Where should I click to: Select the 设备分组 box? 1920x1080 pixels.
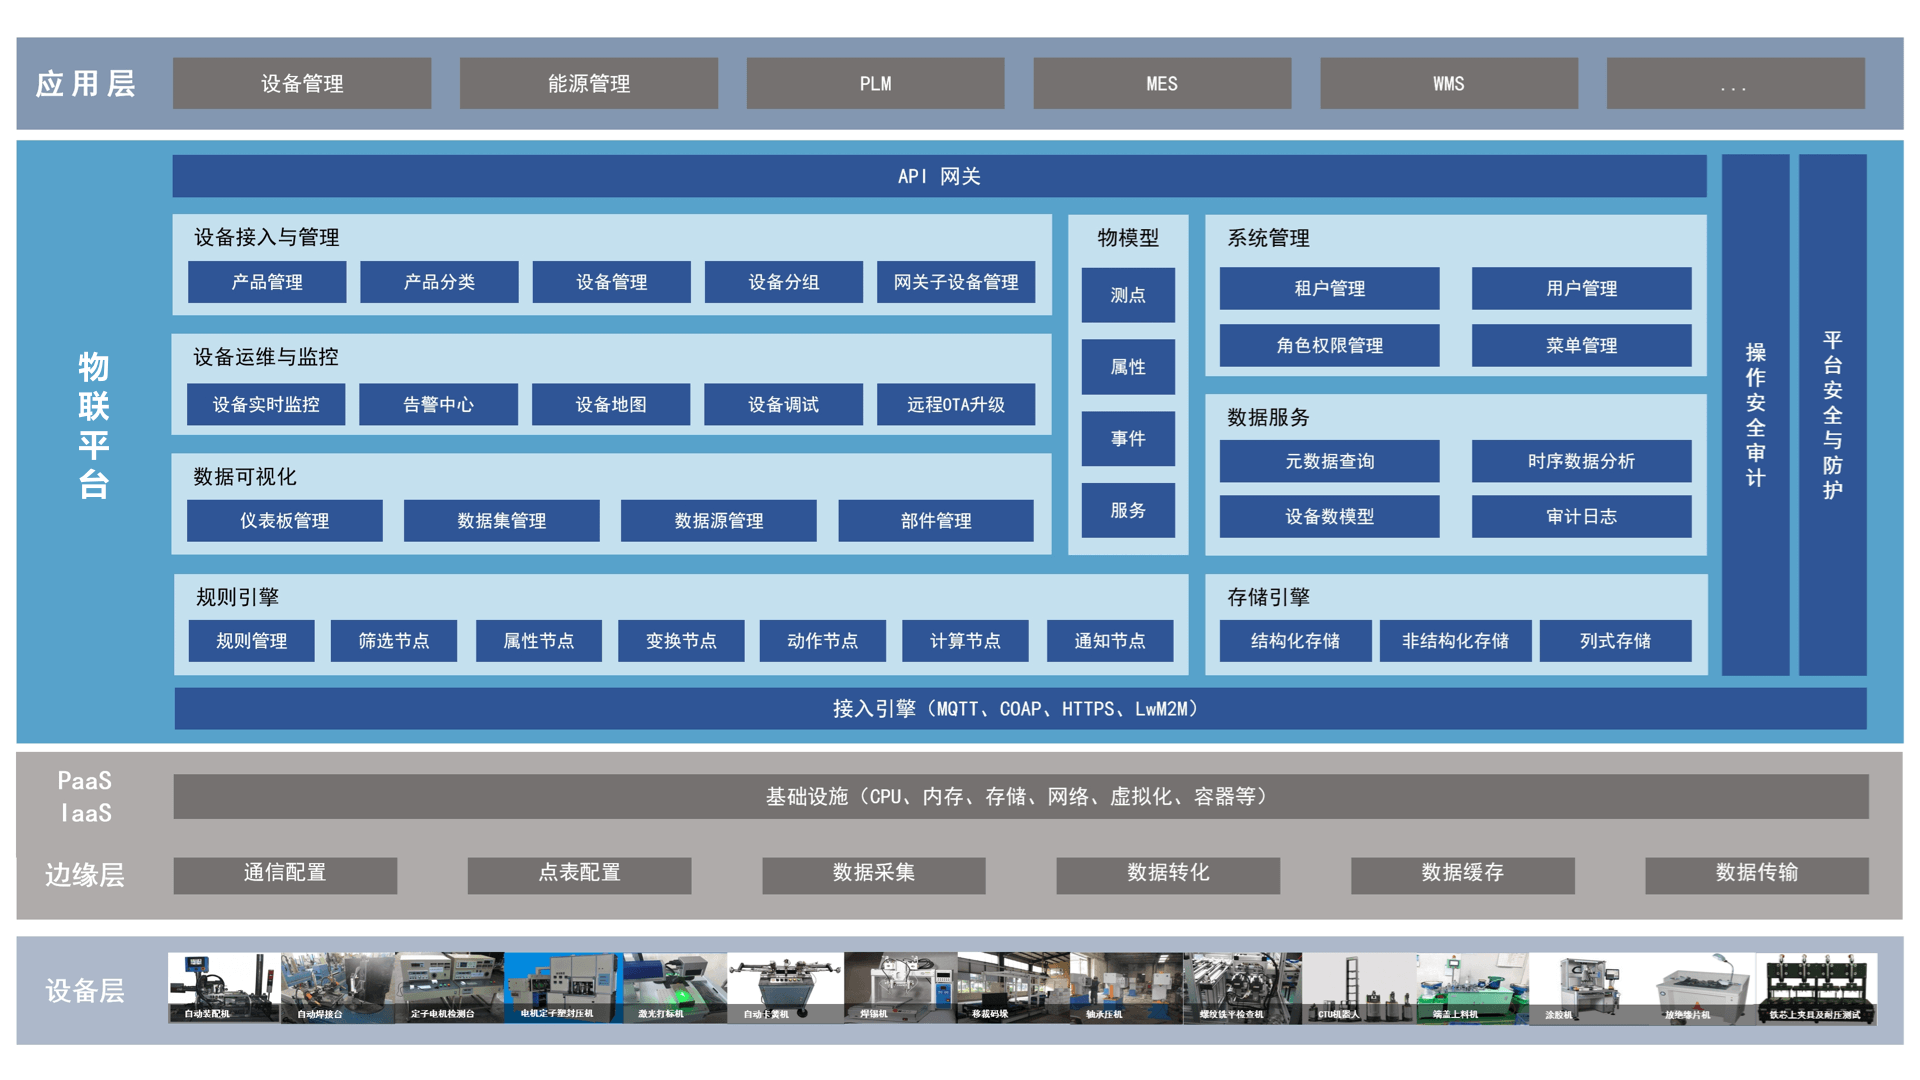[x=784, y=282]
